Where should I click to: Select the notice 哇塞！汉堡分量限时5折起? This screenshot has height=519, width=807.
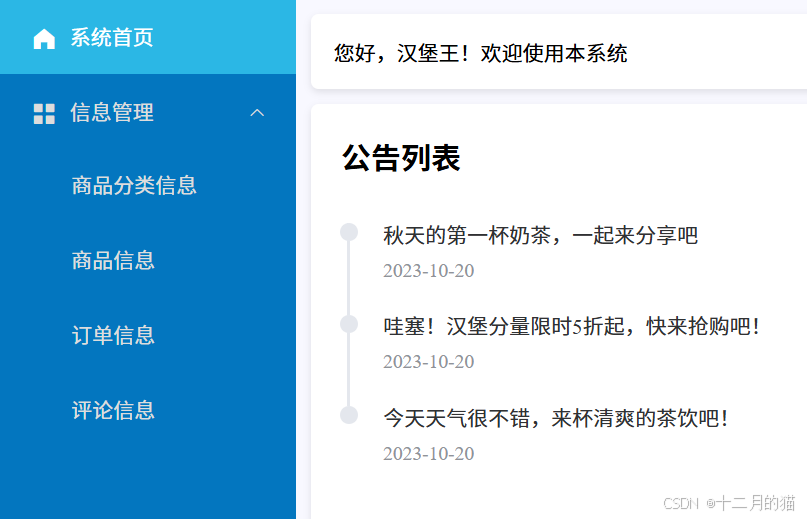[572, 326]
